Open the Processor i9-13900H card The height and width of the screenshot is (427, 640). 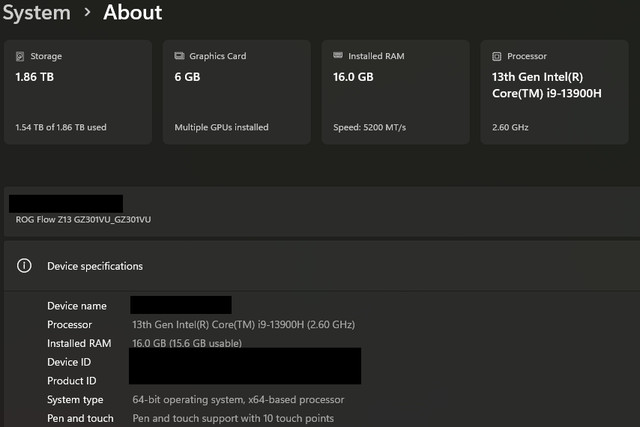pyautogui.click(x=554, y=92)
